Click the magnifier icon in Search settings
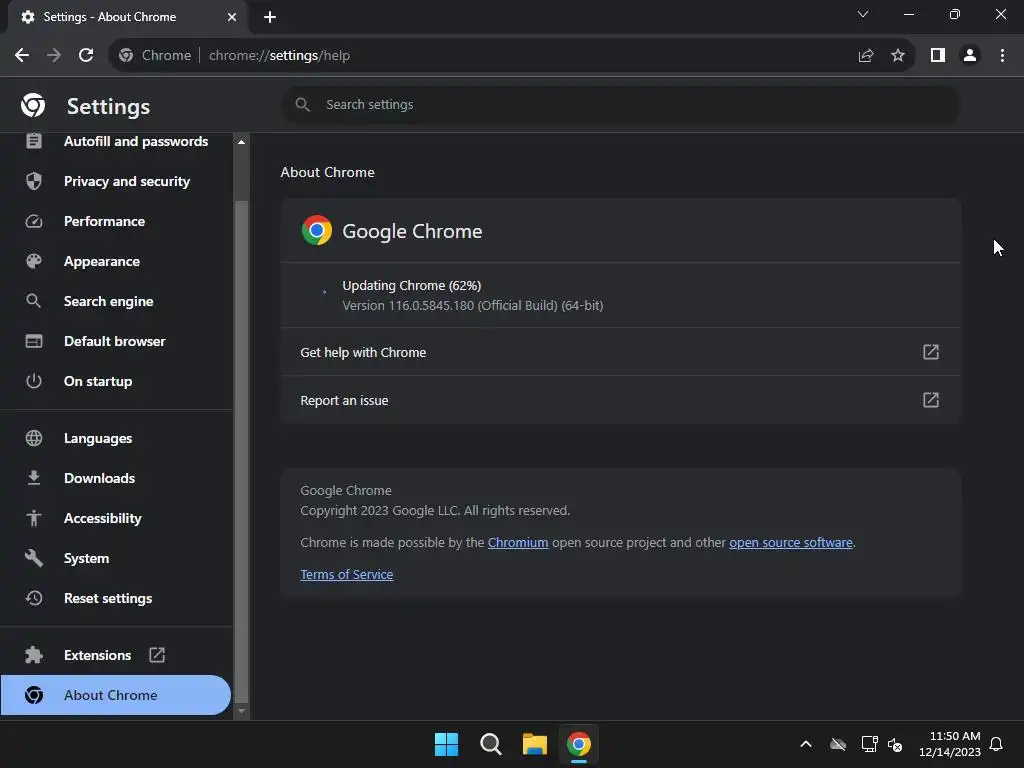Image resolution: width=1024 pixels, height=768 pixels. [x=302, y=104]
